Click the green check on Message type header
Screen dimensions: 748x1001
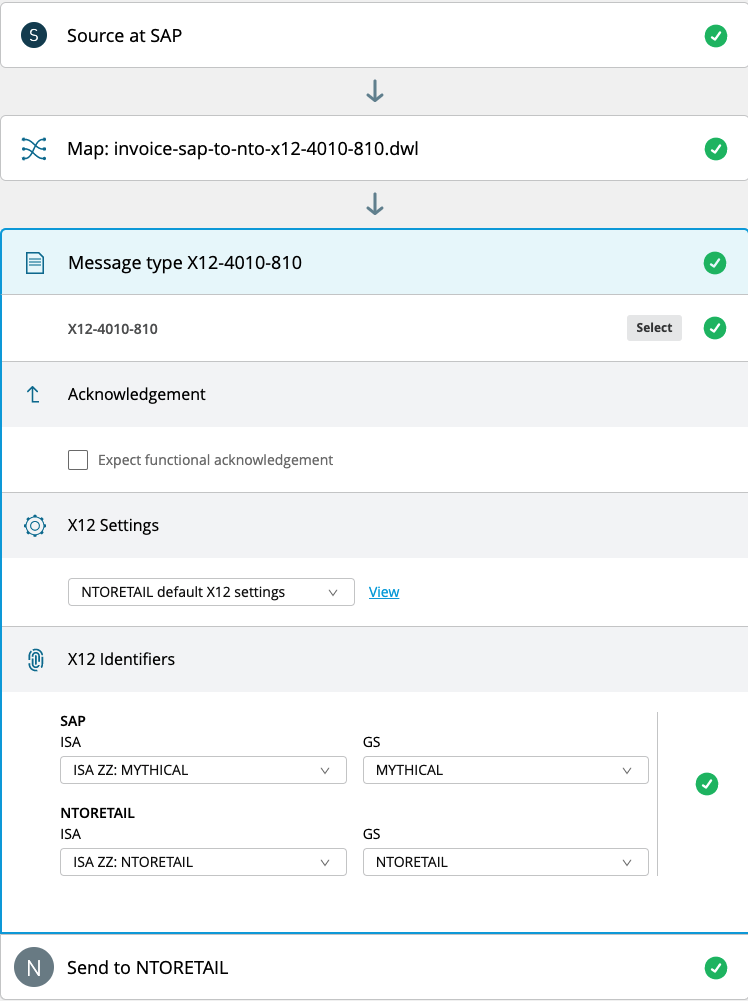pos(715,262)
